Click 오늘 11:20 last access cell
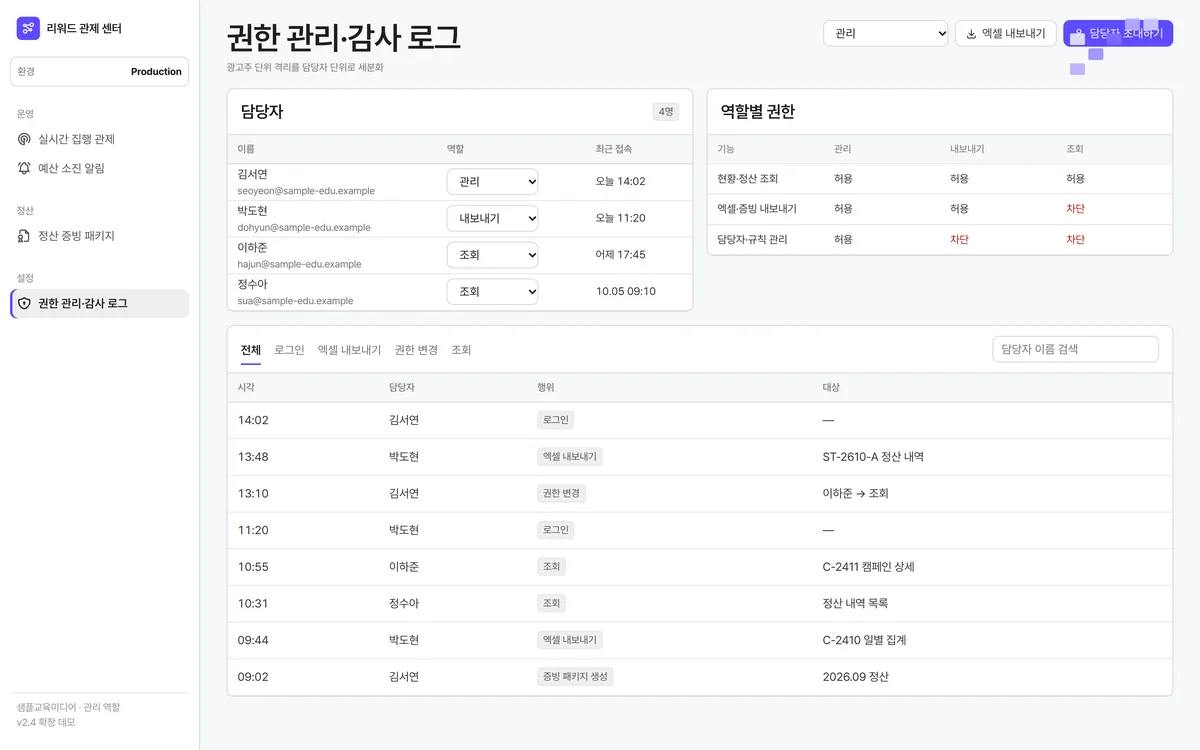 pos(620,218)
